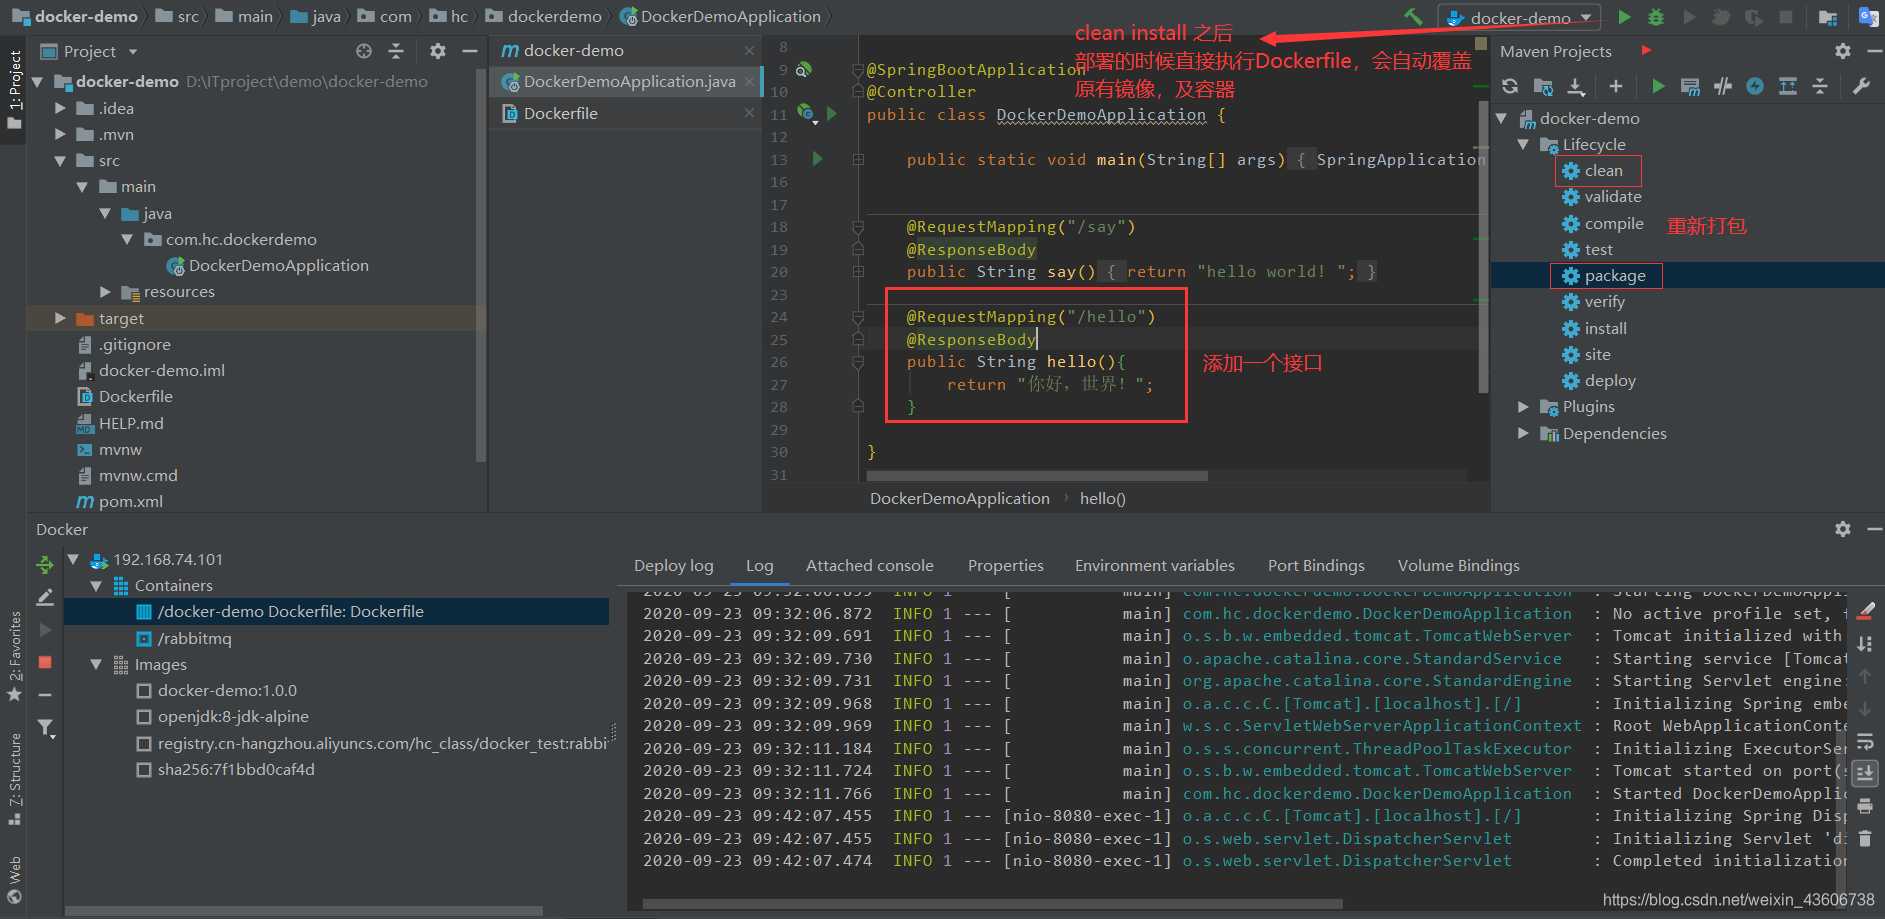
Task: Stop Docker container with red square
Action: click(x=45, y=662)
